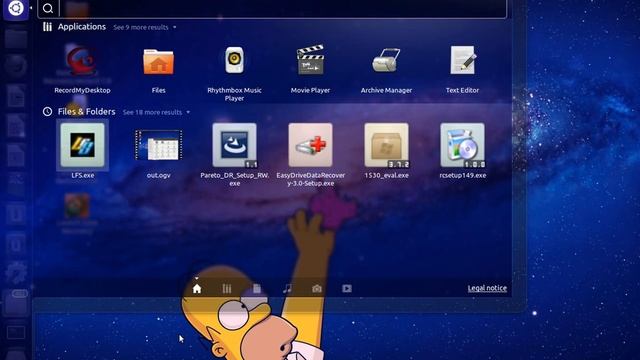
Task: Switch to the Files lens
Action: click(257, 289)
